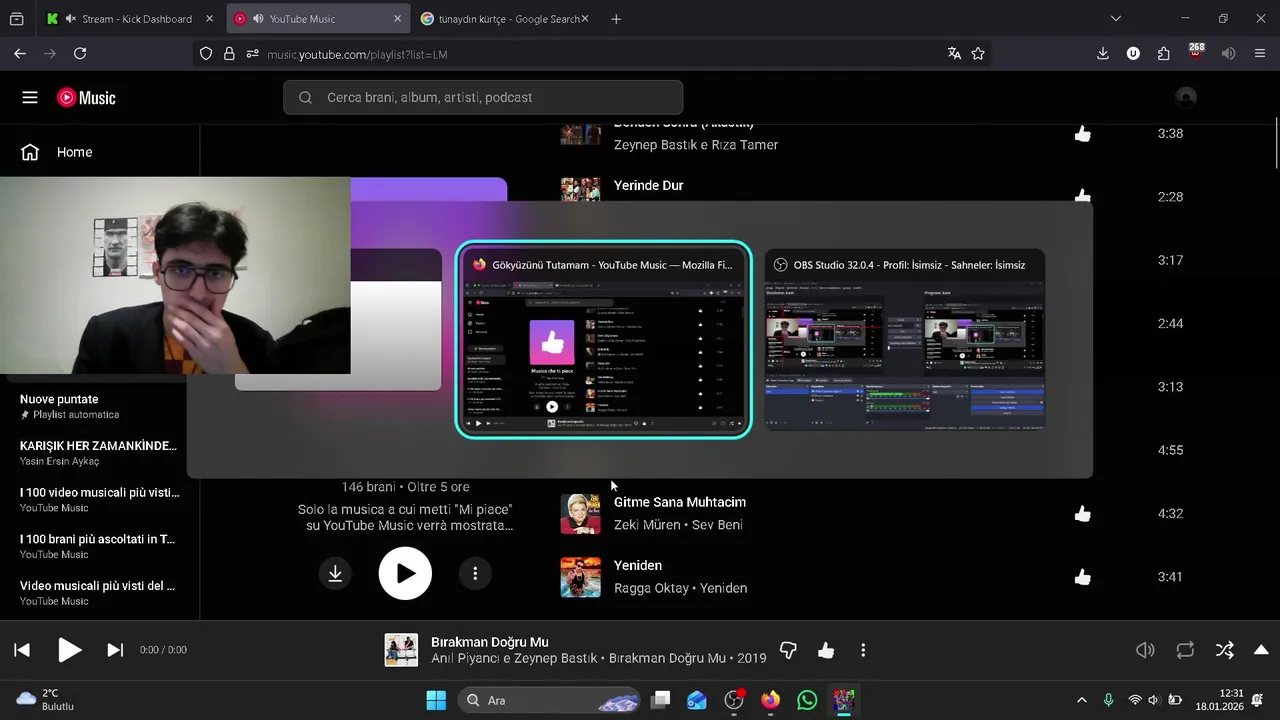Open the translate page icon in address bar
This screenshot has height=720, width=1280.
click(954, 54)
